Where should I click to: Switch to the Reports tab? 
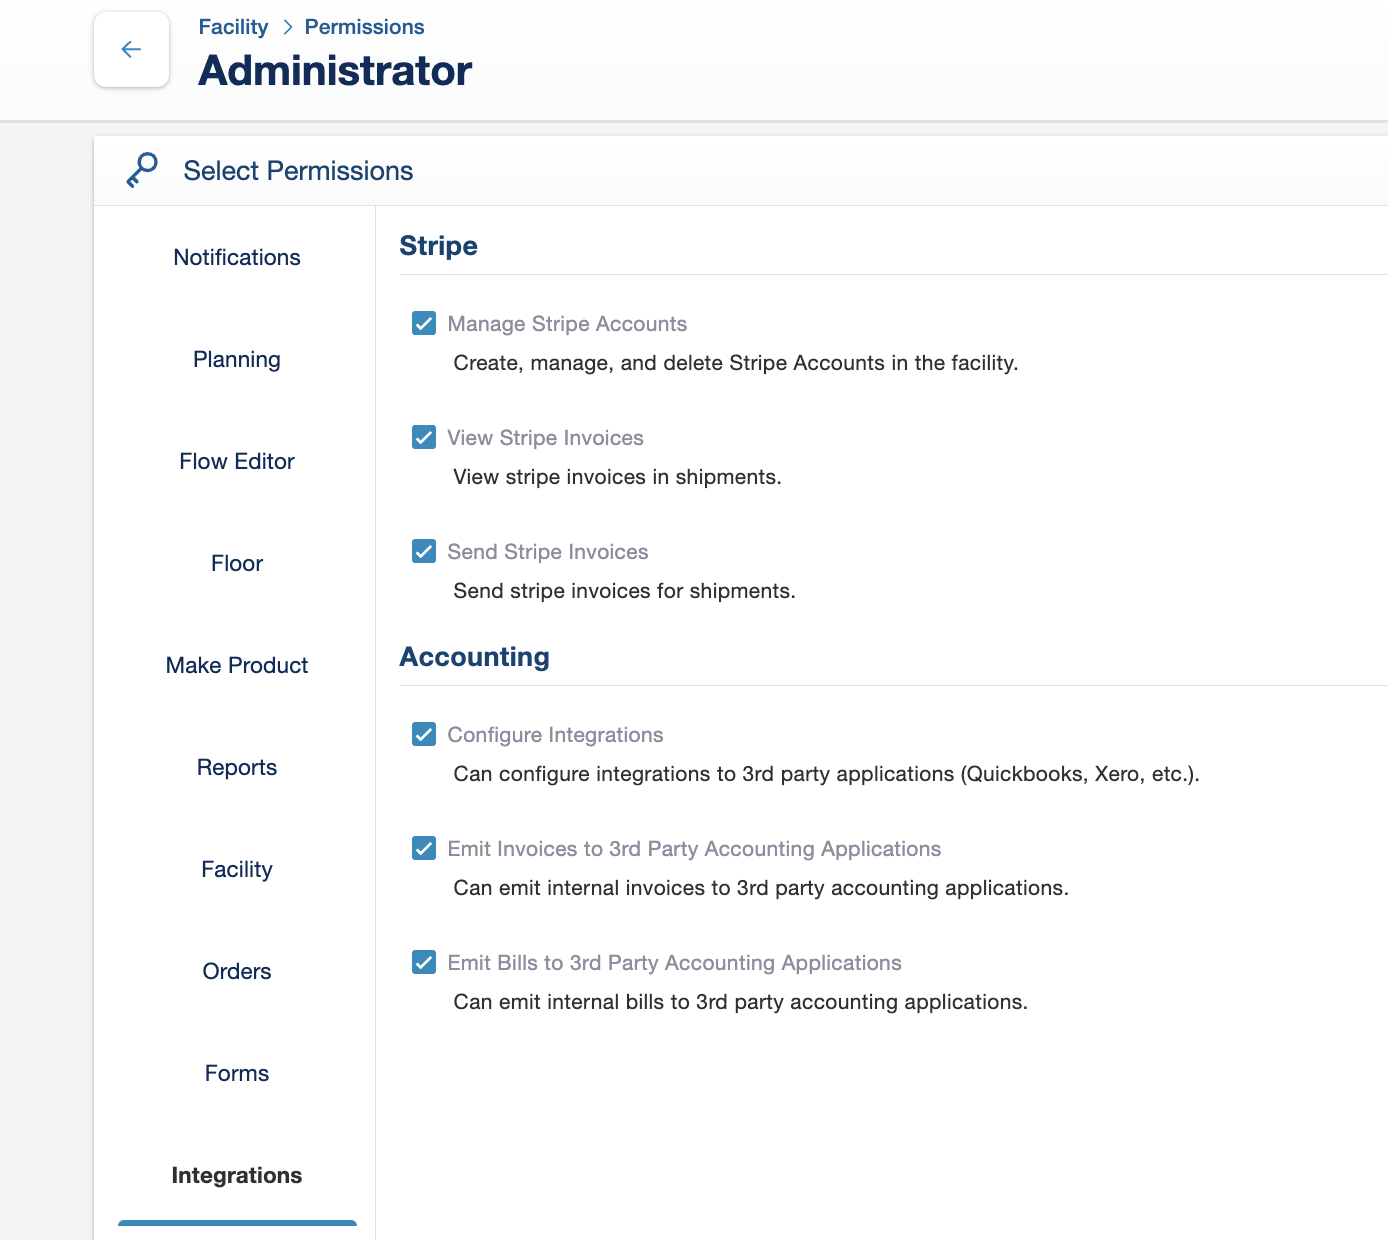237,767
